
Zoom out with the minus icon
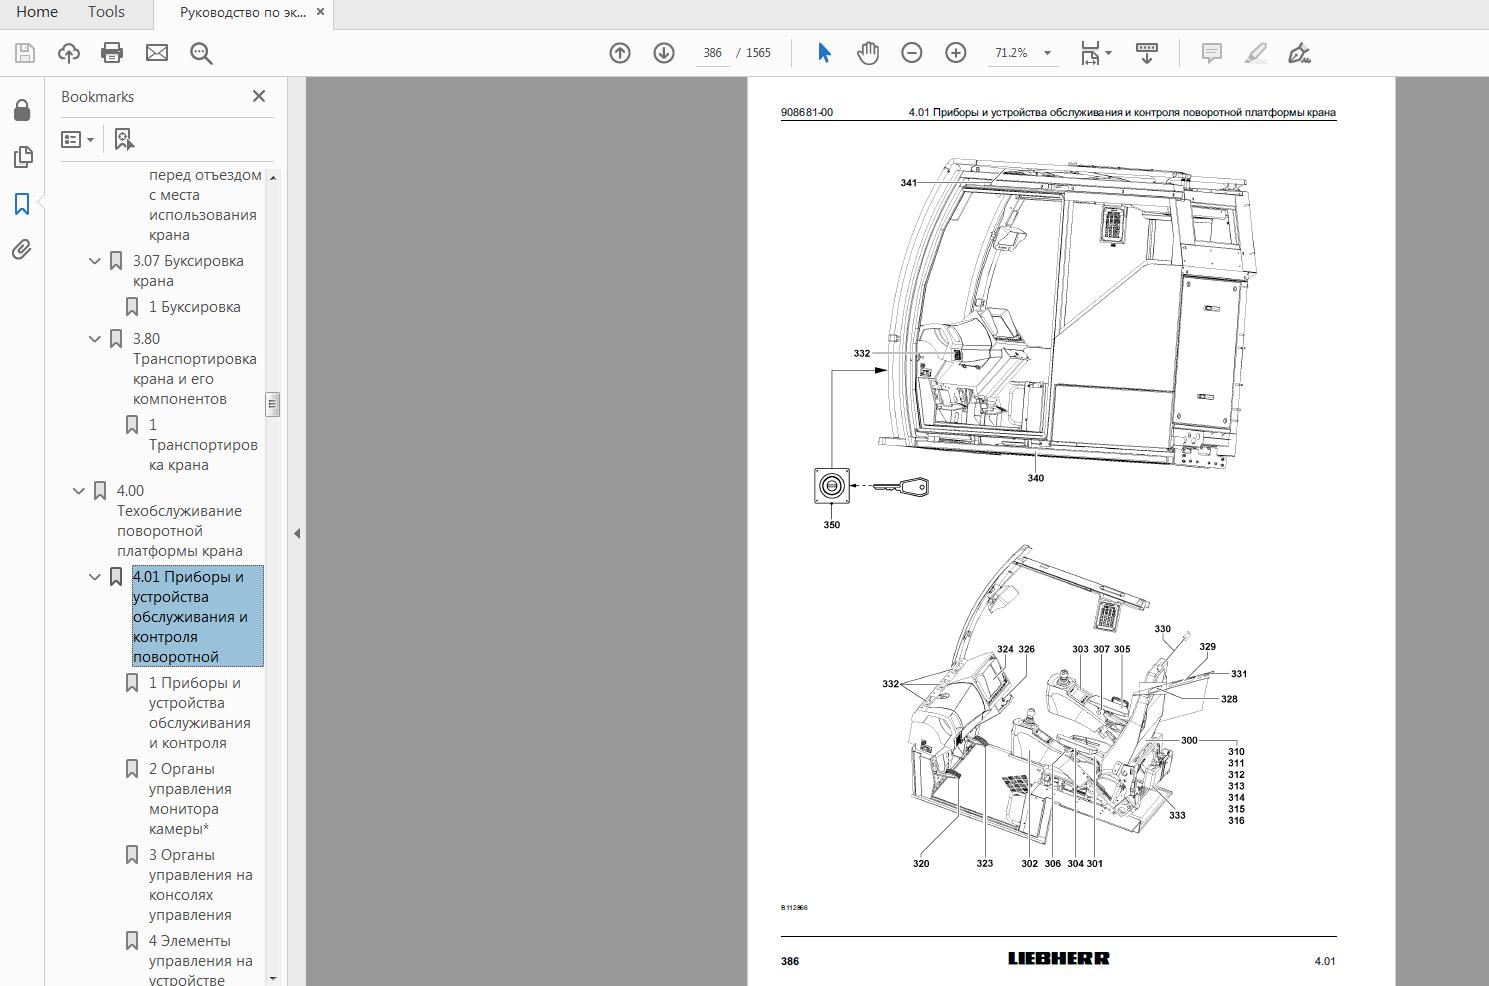[x=912, y=53]
